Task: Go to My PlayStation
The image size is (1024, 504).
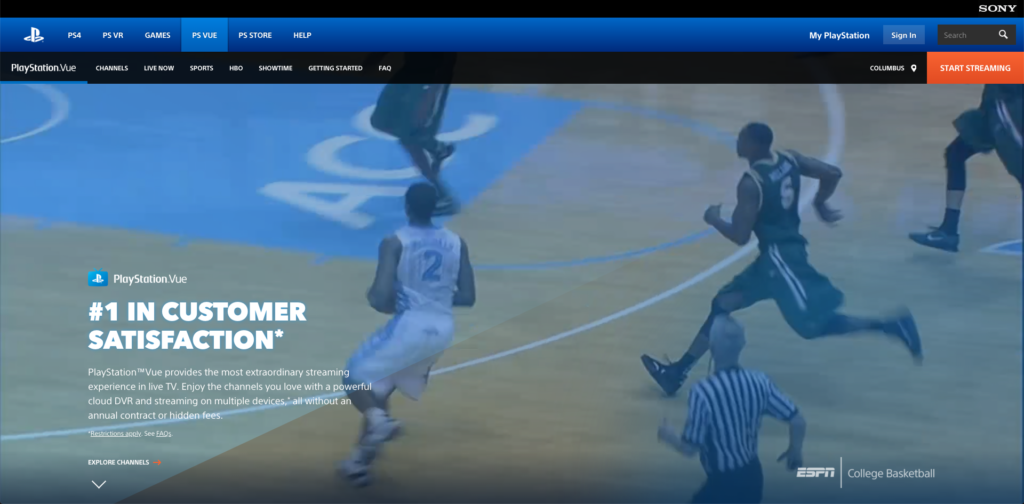Action: click(839, 35)
